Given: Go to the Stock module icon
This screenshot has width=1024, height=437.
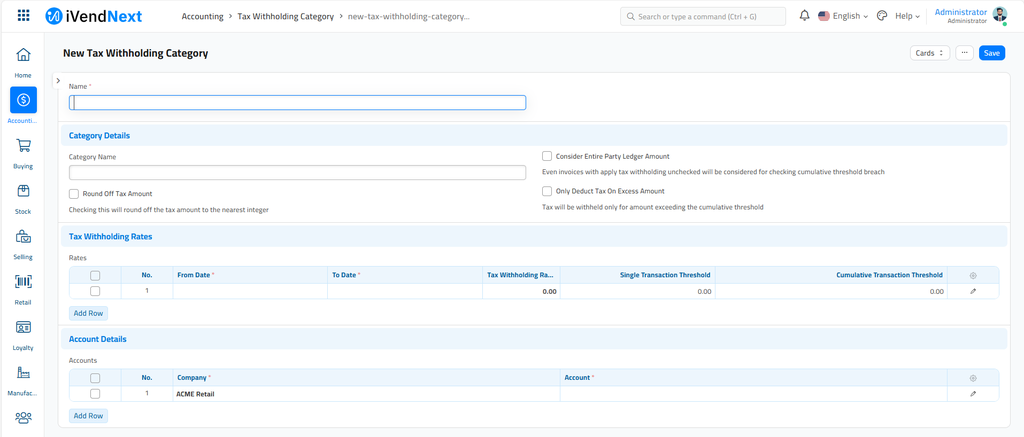Looking at the screenshot, I should pyautogui.click(x=23, y=191).
